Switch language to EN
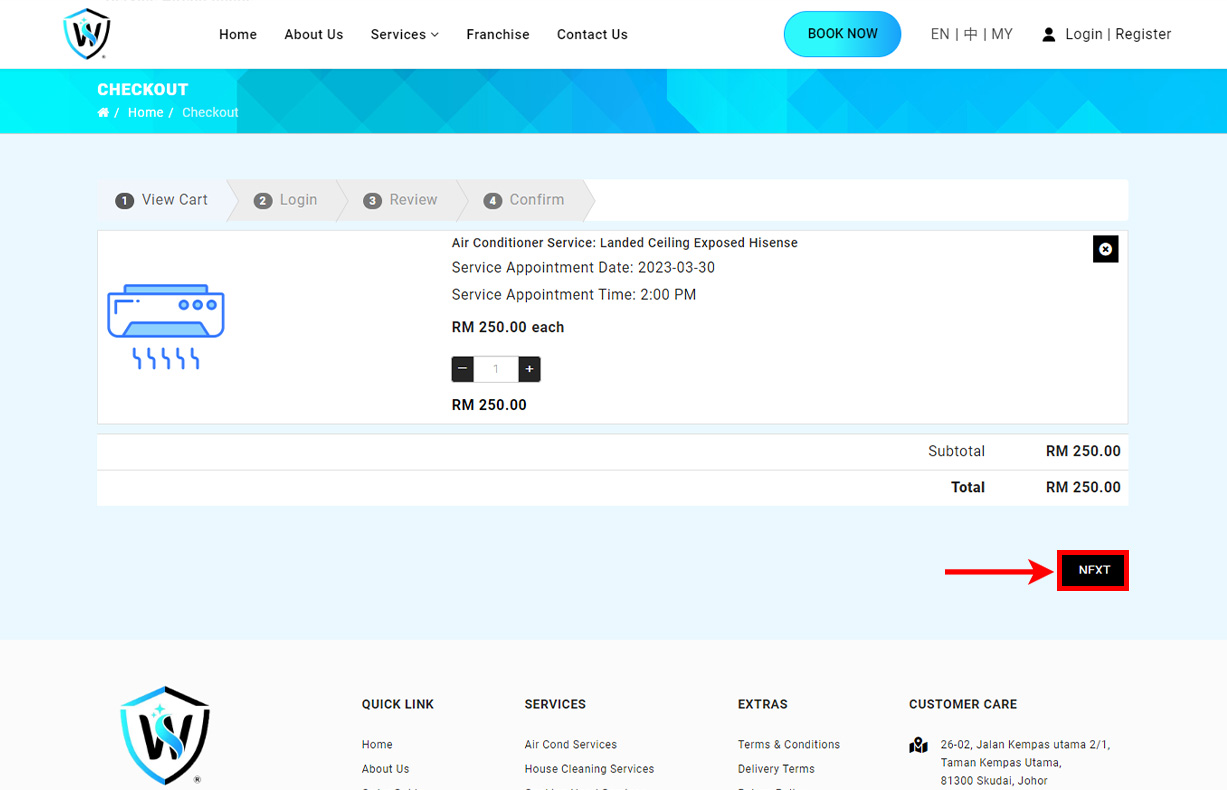1227x790 pixels. click(x=939, y=34)
